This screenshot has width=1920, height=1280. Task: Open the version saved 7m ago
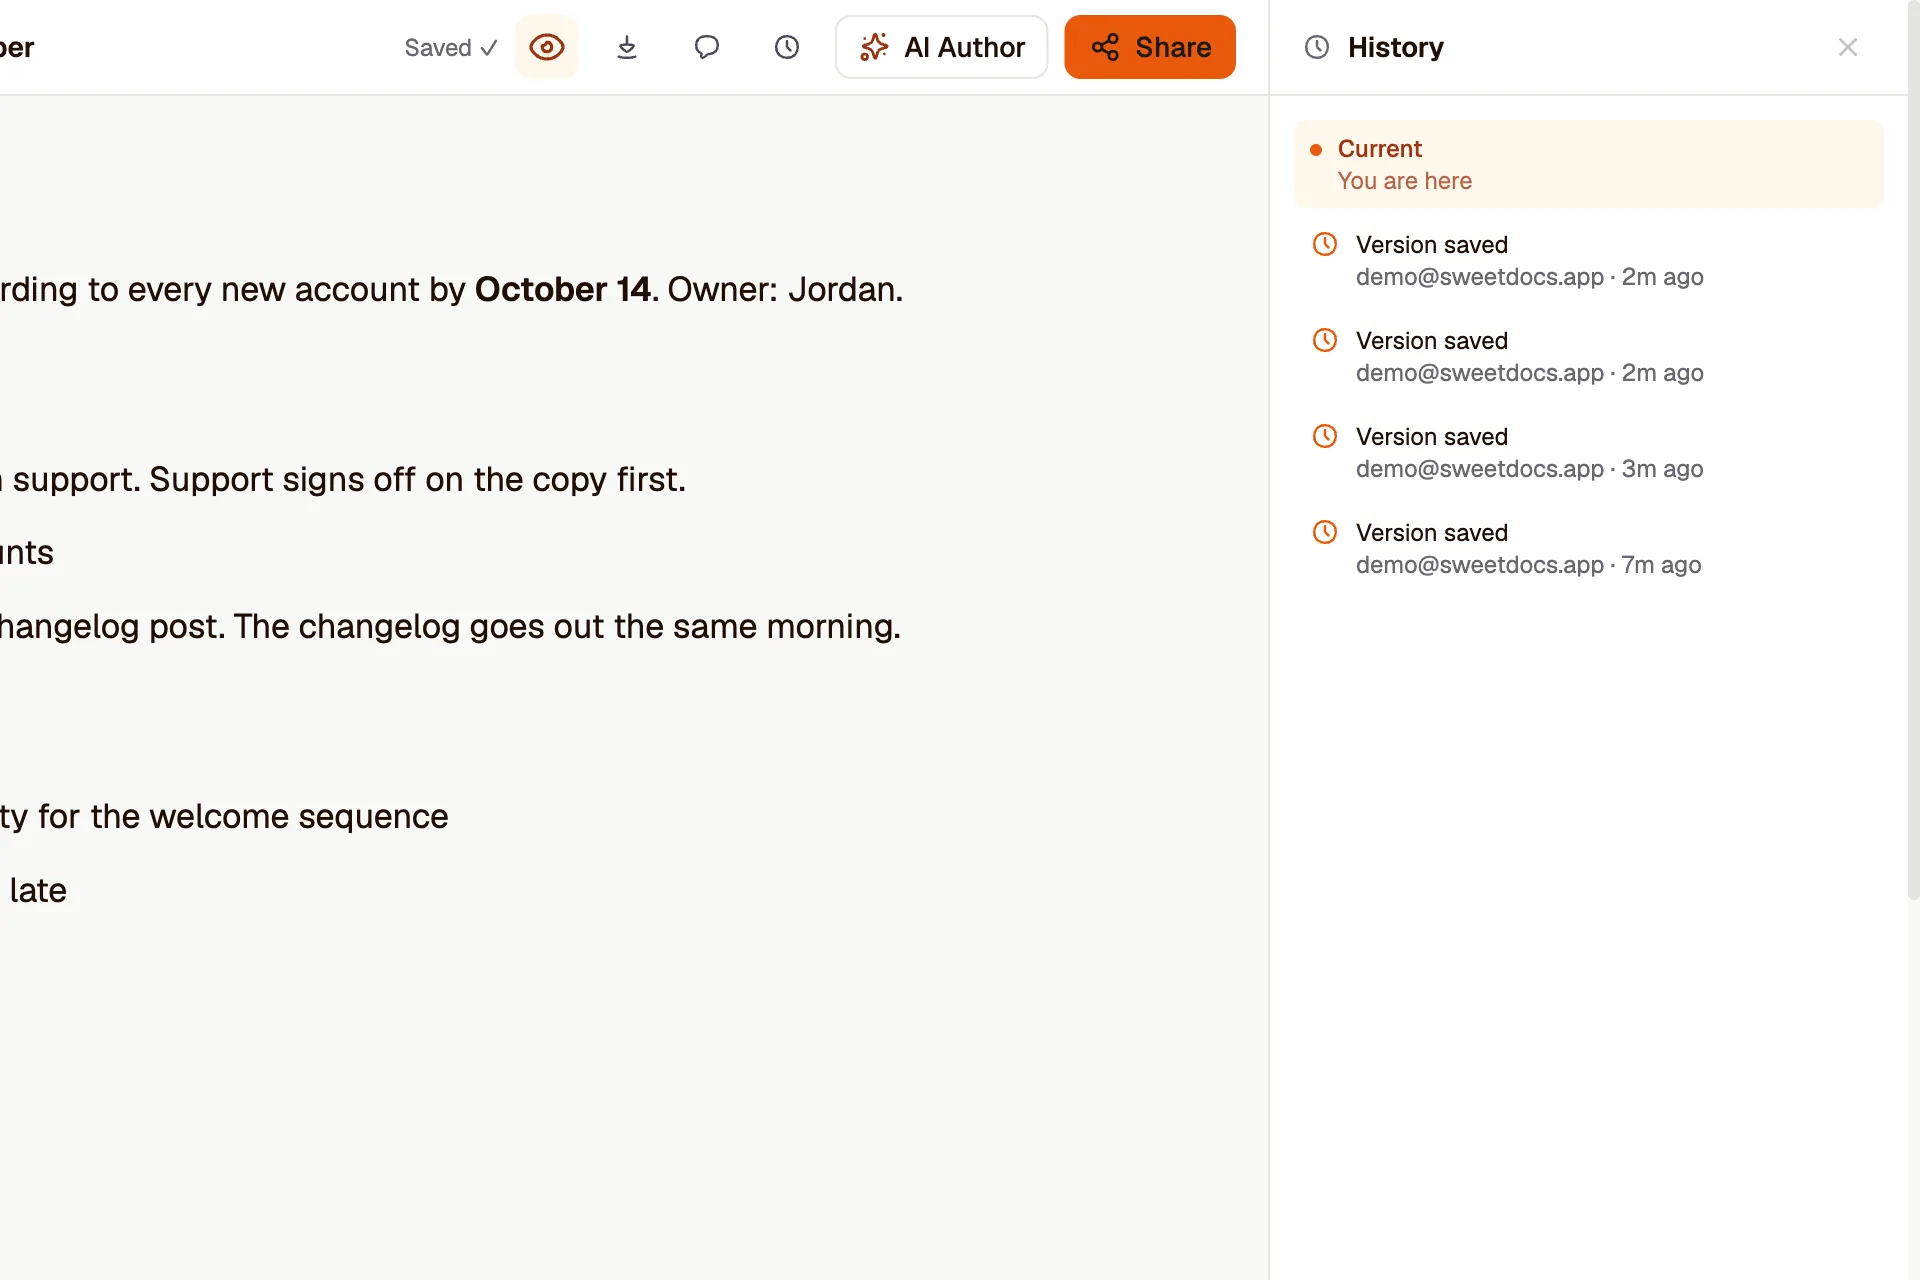tap(1589, 549)
